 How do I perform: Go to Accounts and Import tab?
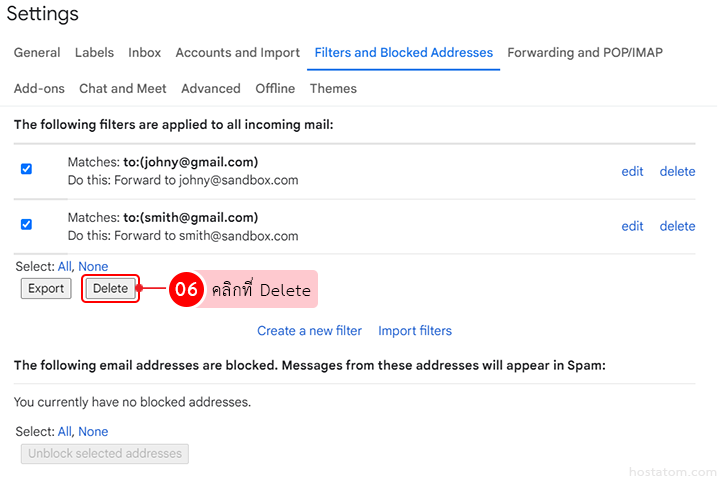click(238, 53)
